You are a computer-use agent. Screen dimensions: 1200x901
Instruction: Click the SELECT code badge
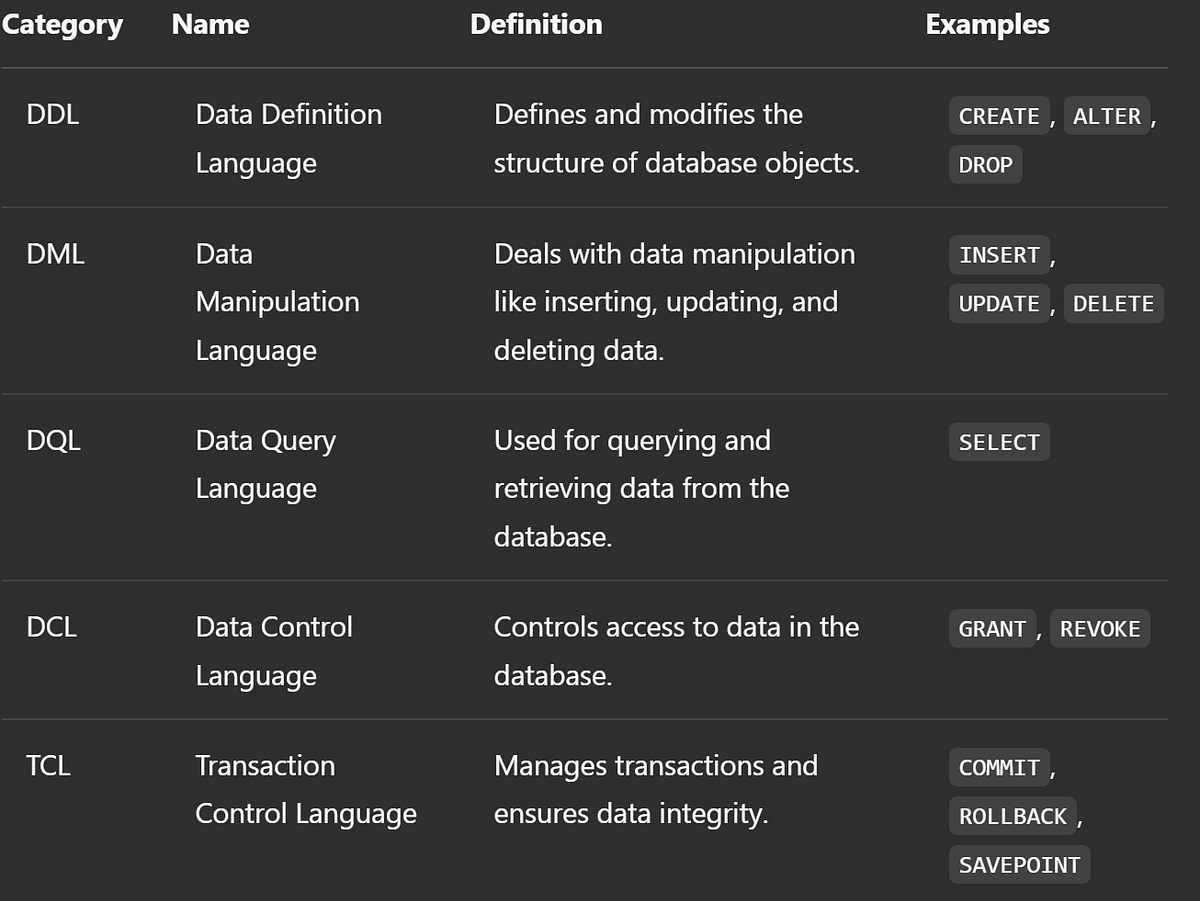click(998, 441)
